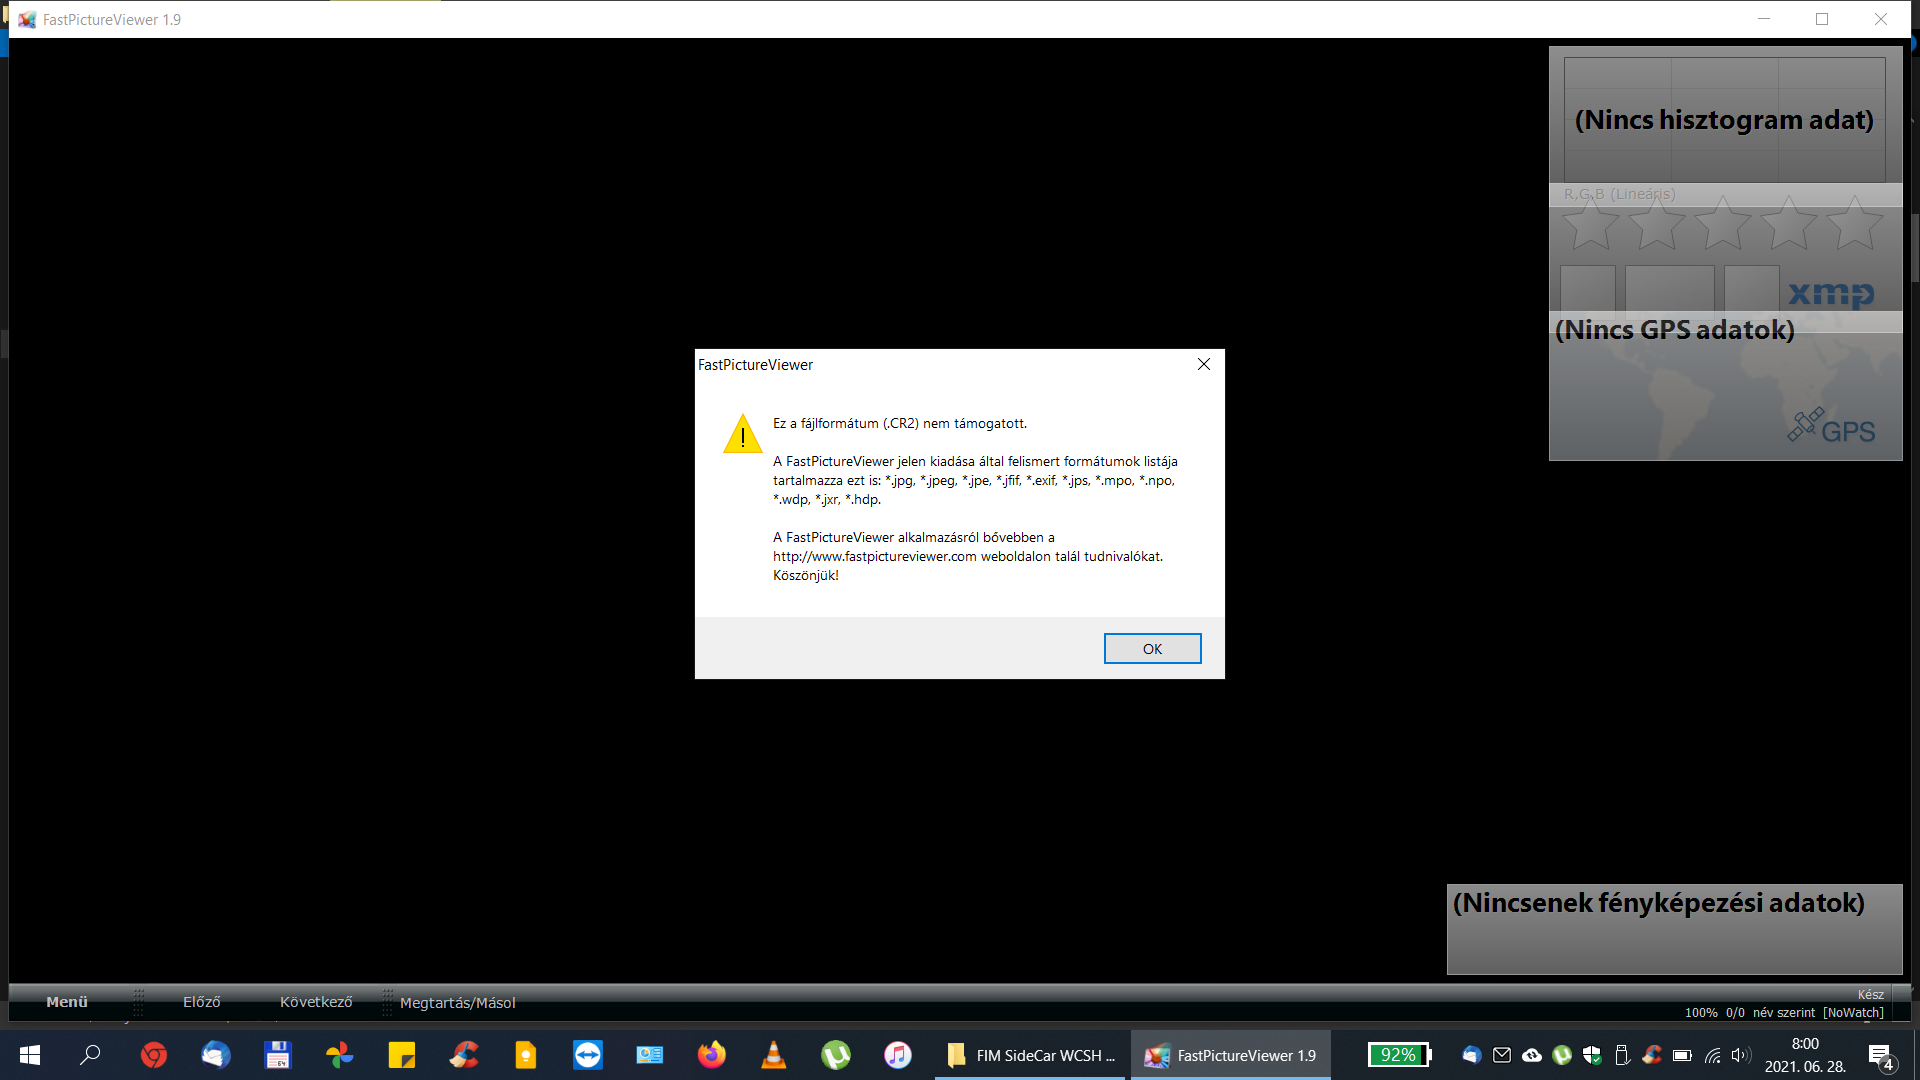Set third rating star
1920x1080 pixels.
[1723, 223]
